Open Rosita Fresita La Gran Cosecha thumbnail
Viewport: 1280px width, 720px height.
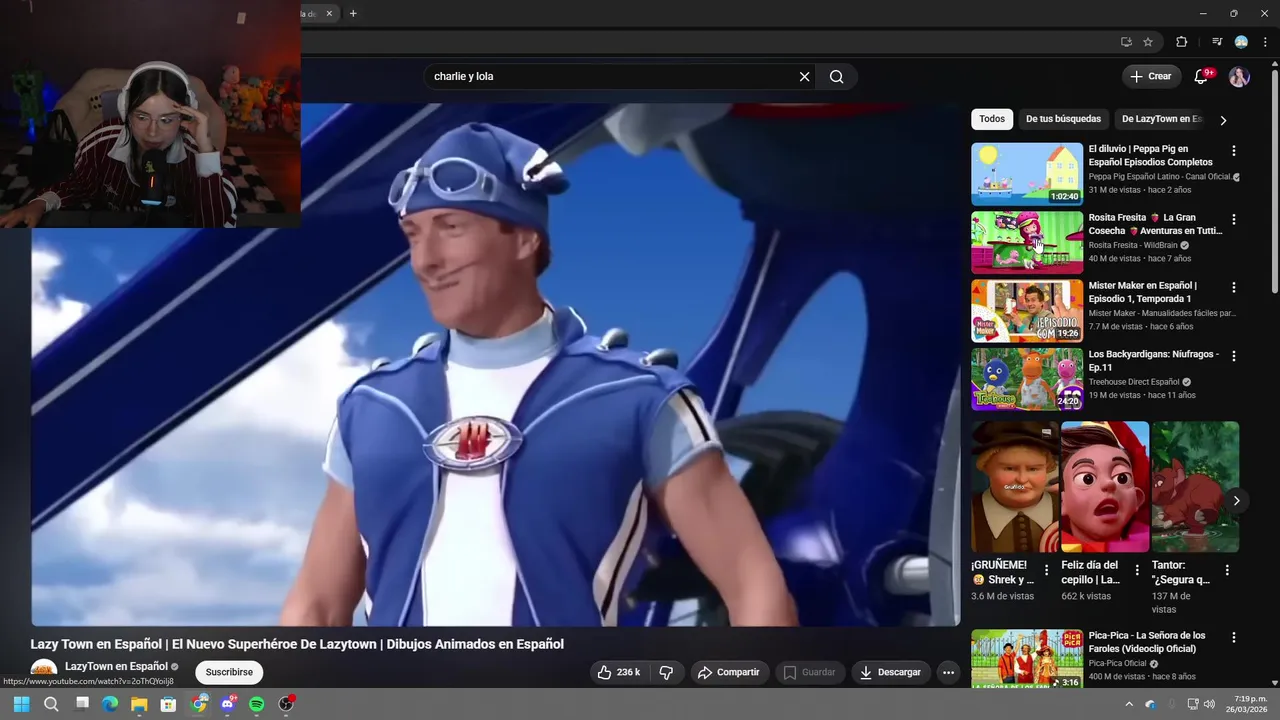coord(1027,242)
